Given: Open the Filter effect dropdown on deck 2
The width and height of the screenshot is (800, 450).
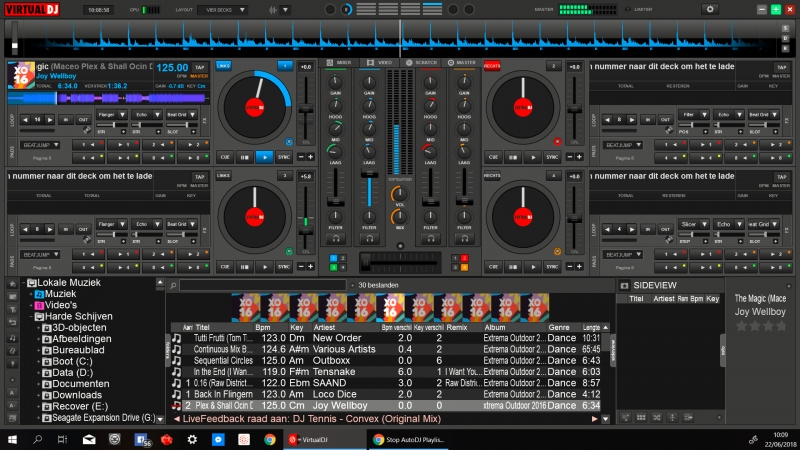Looking at the screenshot, I should click(x=694, y=115).
